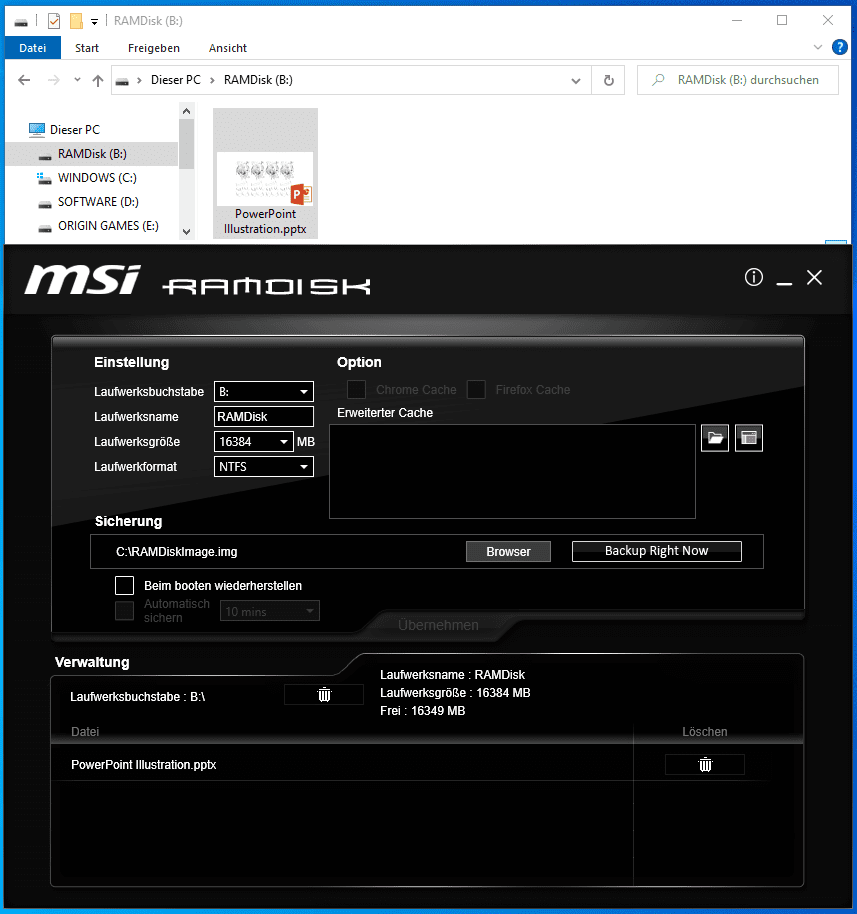This screenshot has height=914, width=857.
Task: Click Backup Right Now button
Action: [656, 551]
